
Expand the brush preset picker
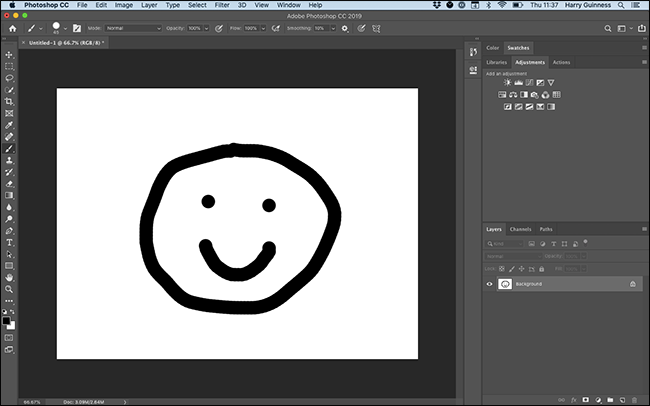coord(66,28)
